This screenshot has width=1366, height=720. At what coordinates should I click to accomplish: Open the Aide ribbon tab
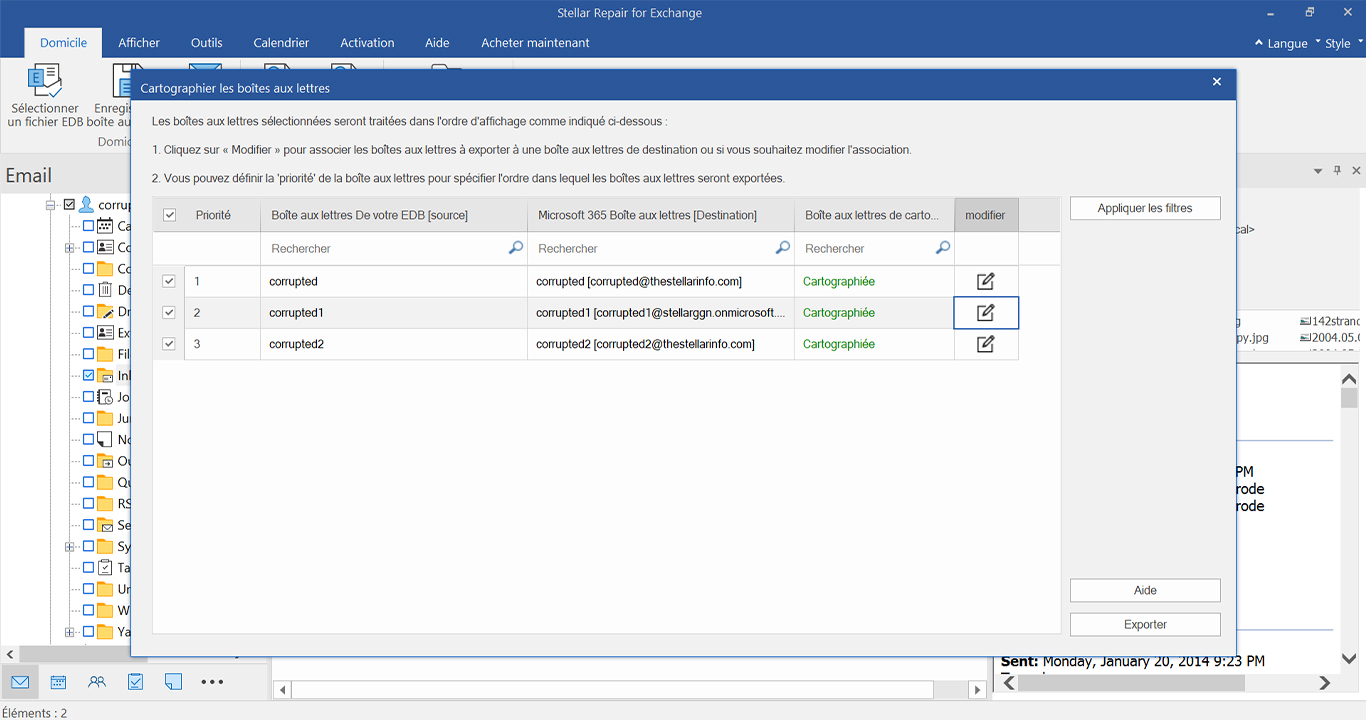click(x=437, y=43)
